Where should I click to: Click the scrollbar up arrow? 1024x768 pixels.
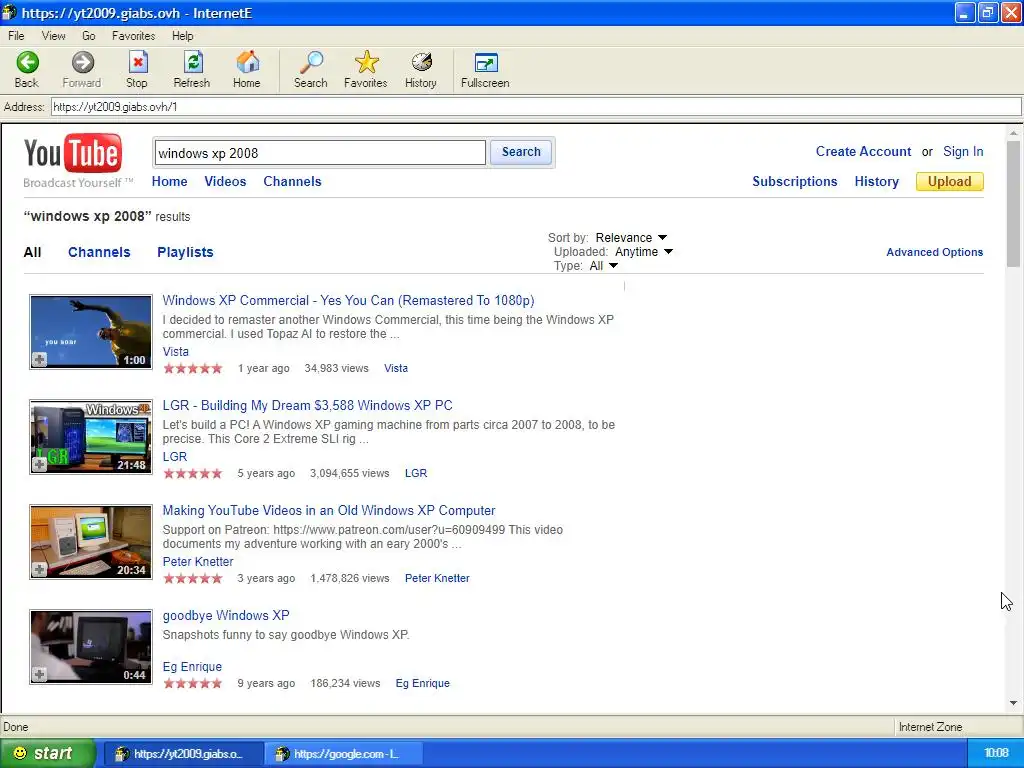click(x=1014, y=133)
